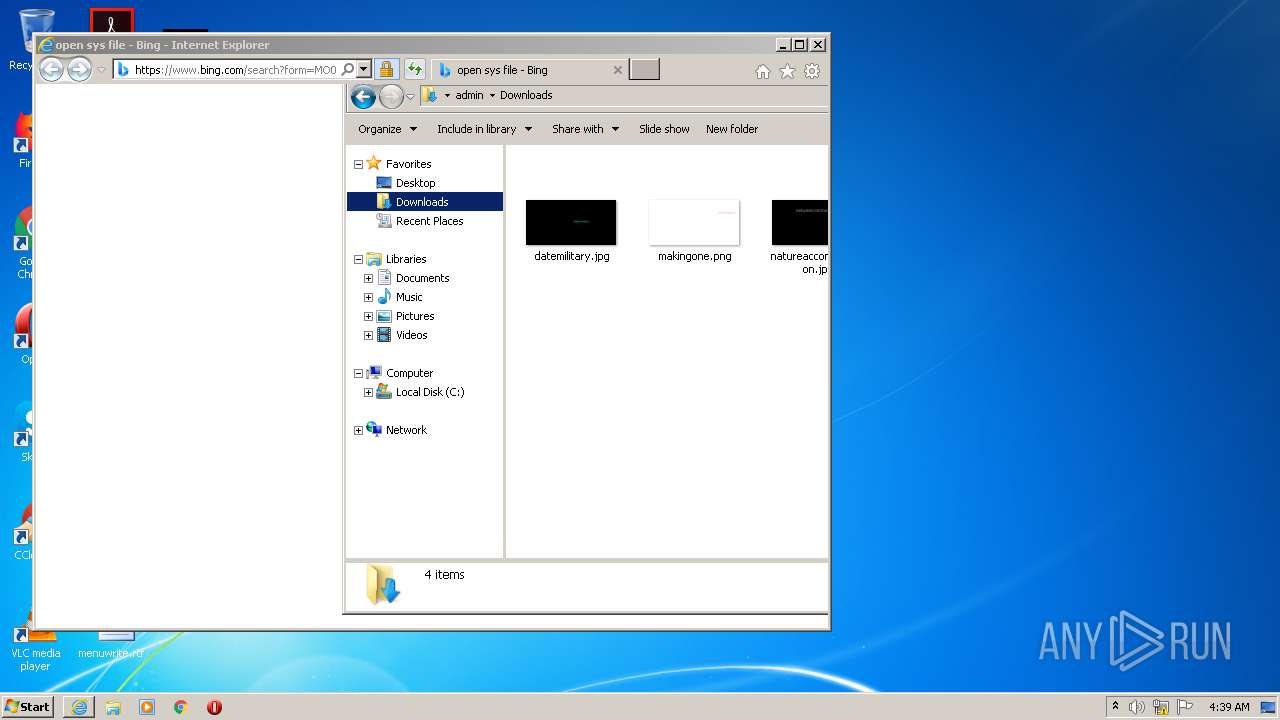Viewport: 1280px width, 720px height.
Task: Click the volume speaker tray icon
Action: [x=1137, y=707]
